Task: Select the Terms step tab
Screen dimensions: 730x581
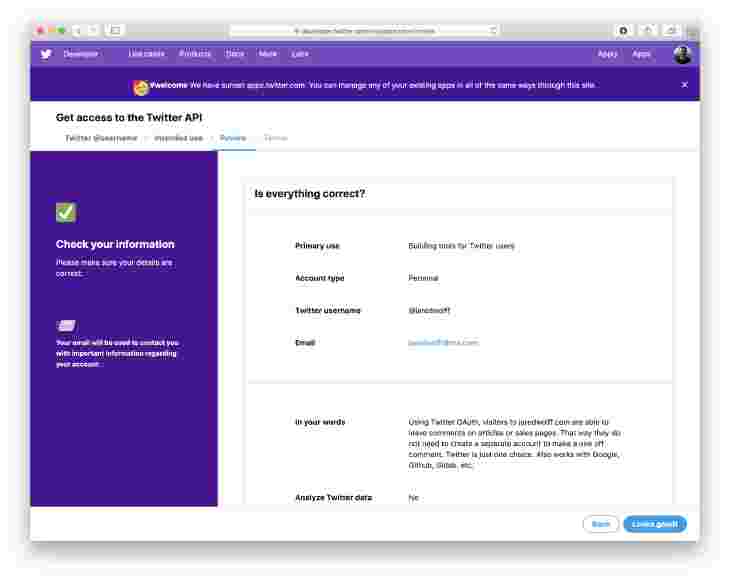Action: (x=276, y=138)
